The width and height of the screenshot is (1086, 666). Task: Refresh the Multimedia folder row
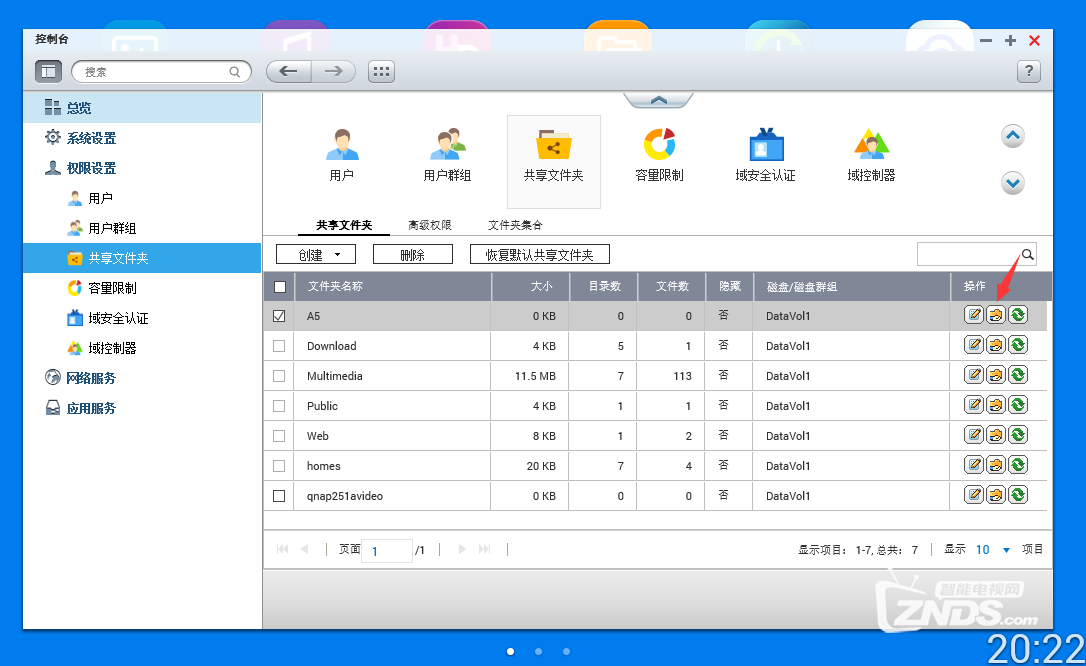[1018, 375]
